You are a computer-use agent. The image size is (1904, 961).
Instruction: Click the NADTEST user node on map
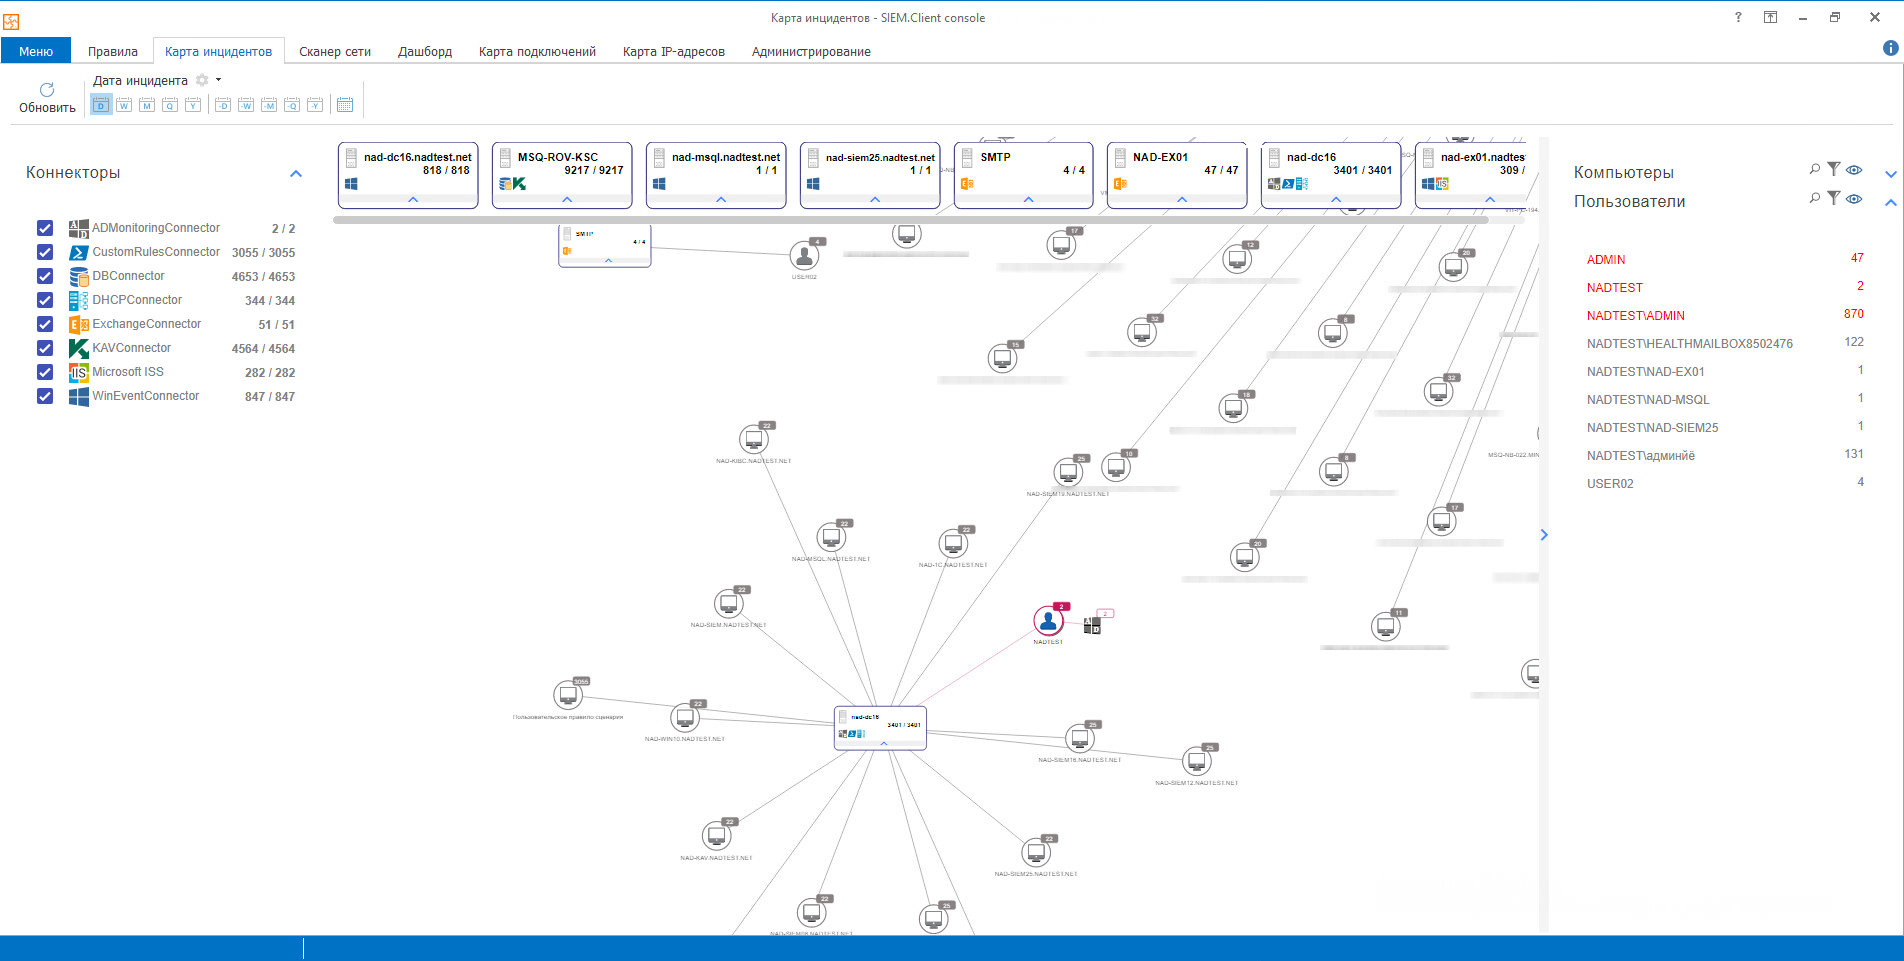click(x=1048, y=622)
